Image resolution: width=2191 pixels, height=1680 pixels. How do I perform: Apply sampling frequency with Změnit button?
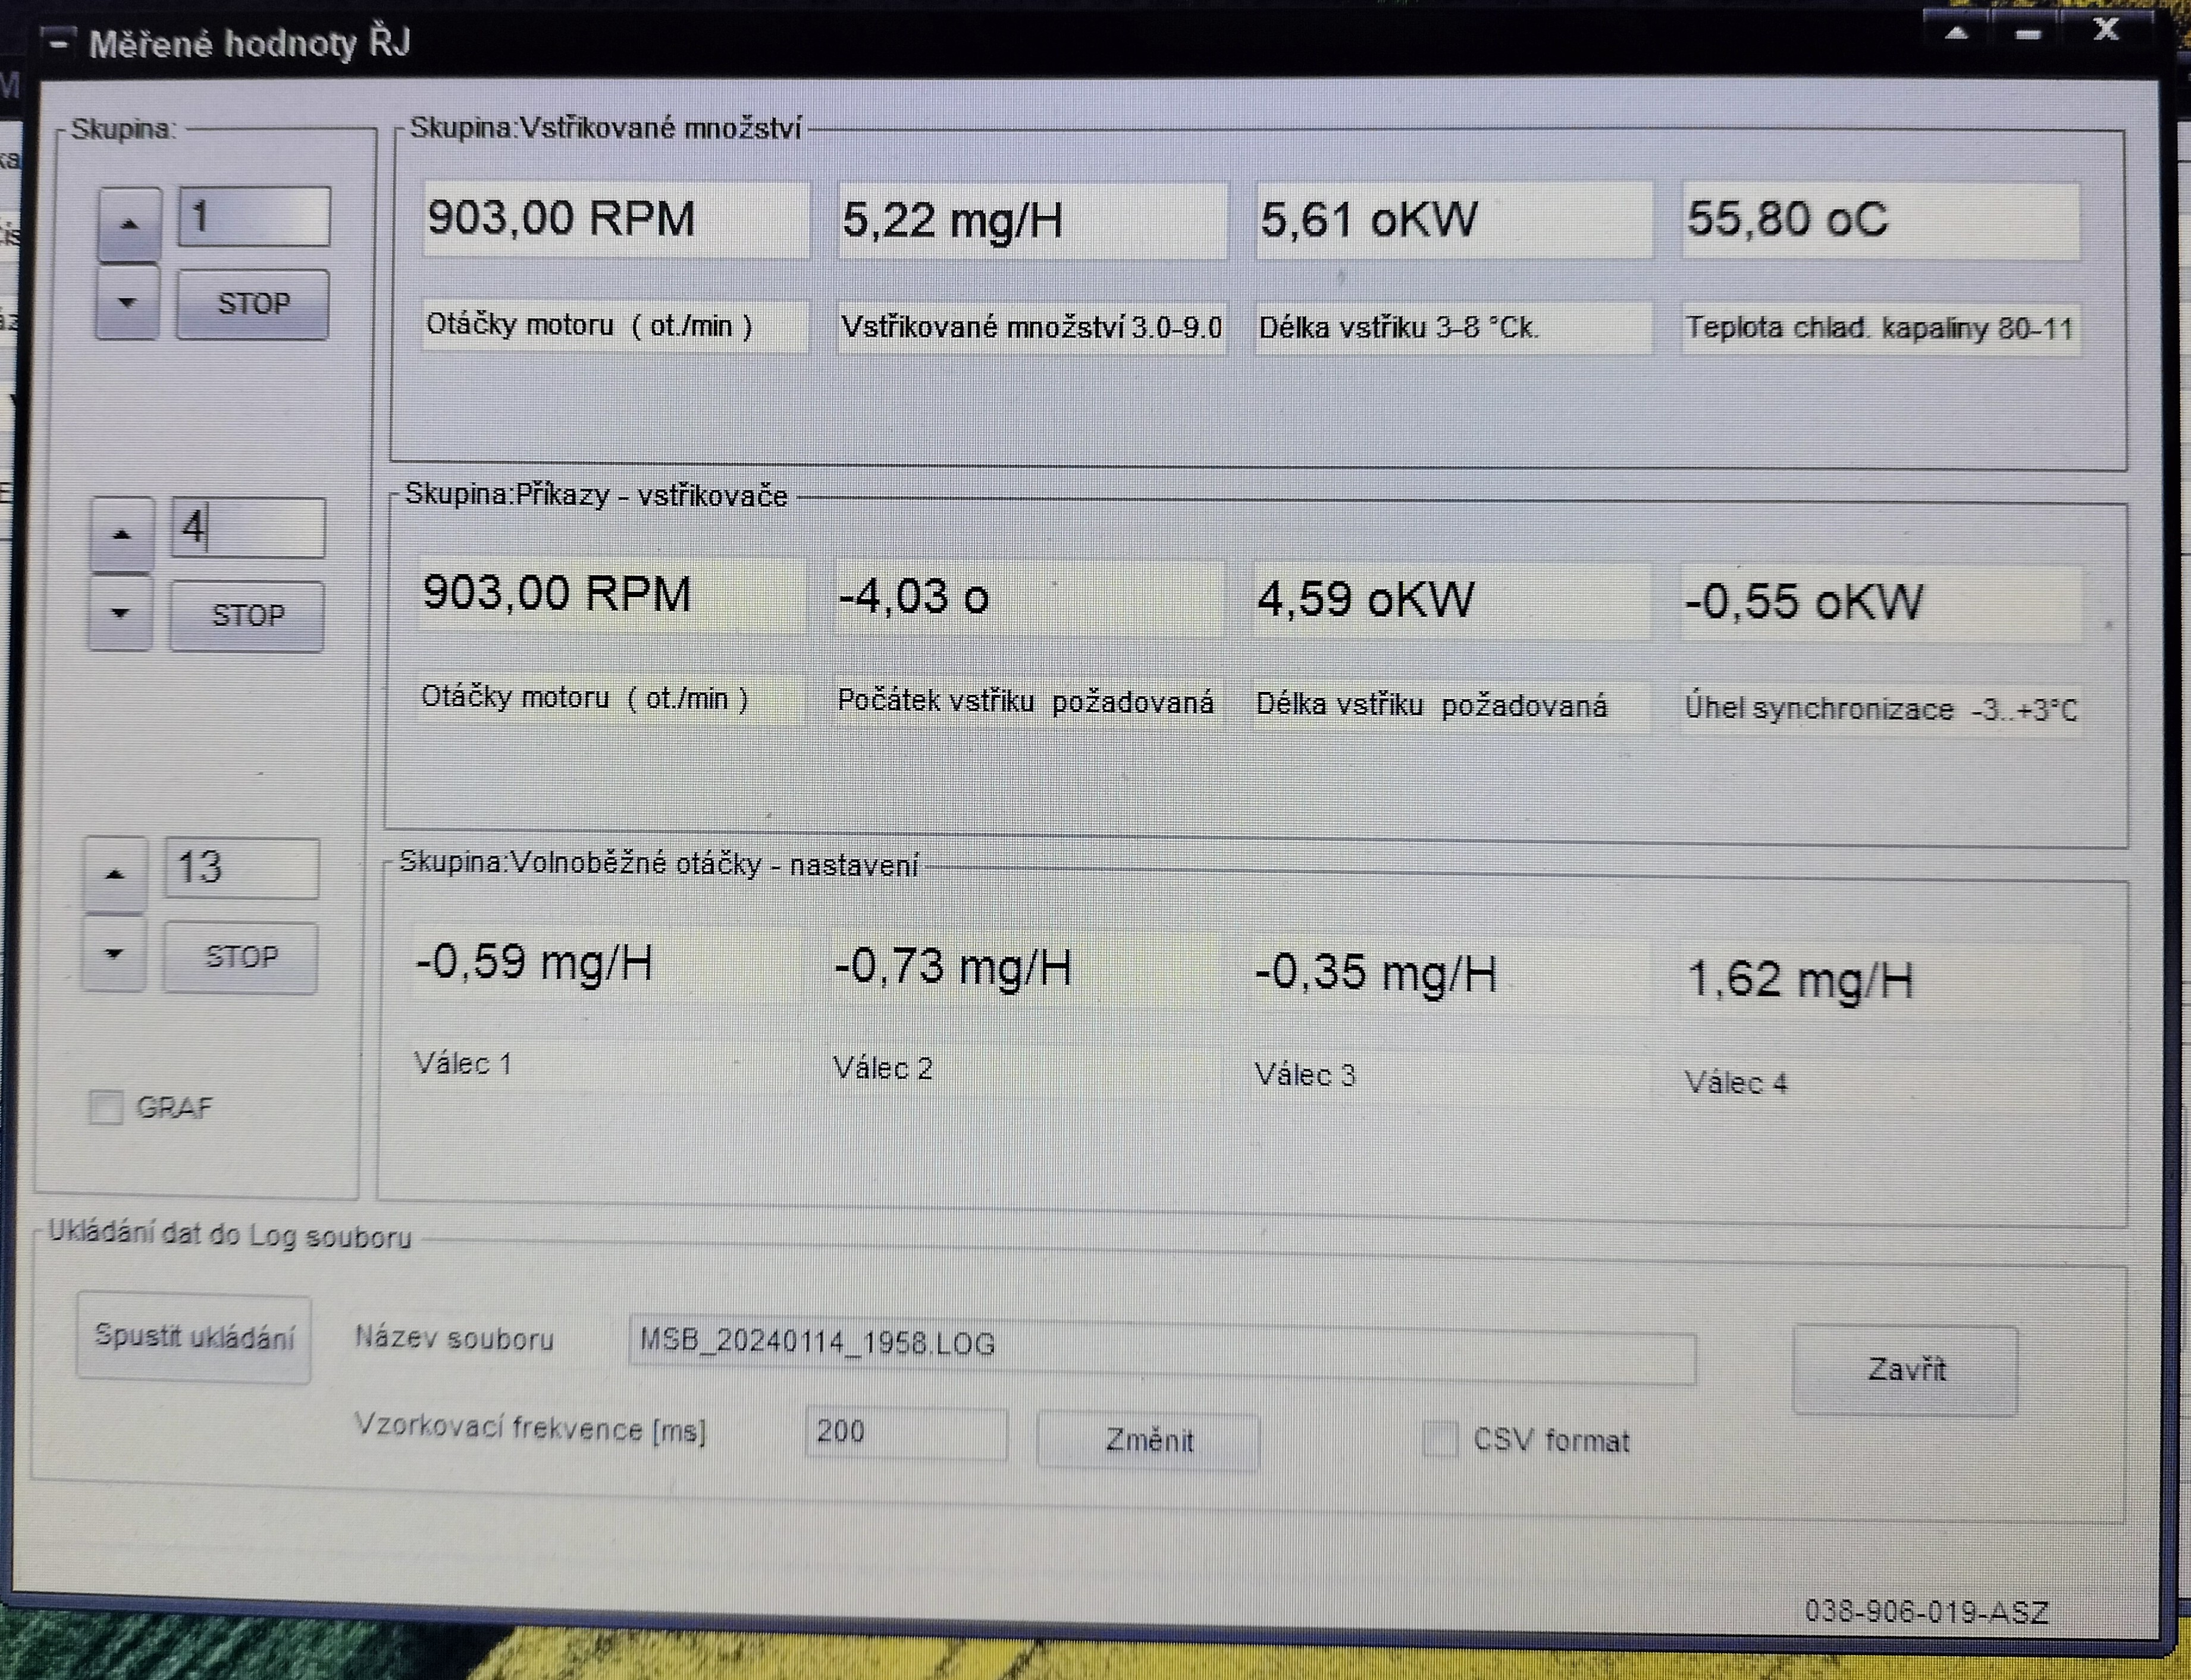1148,1441
